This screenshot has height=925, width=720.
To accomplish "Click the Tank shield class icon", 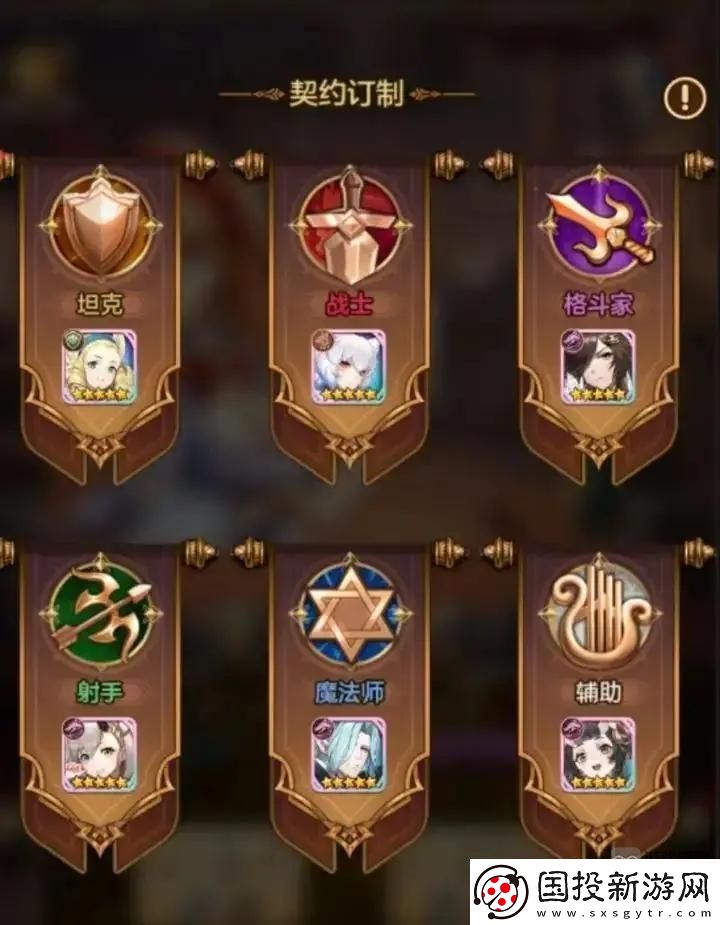I will (101, 227).
